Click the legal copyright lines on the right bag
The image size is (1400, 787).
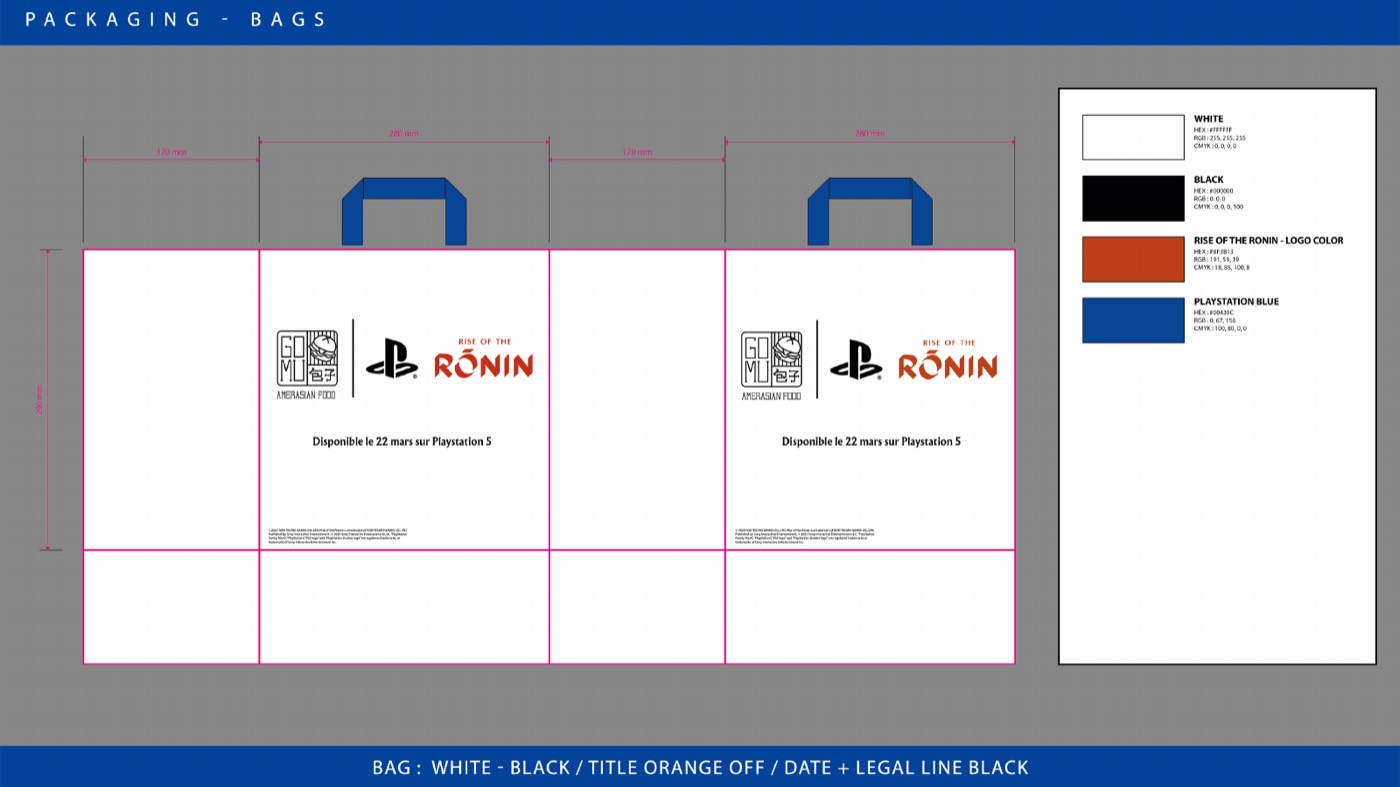[x=805, y=535]
